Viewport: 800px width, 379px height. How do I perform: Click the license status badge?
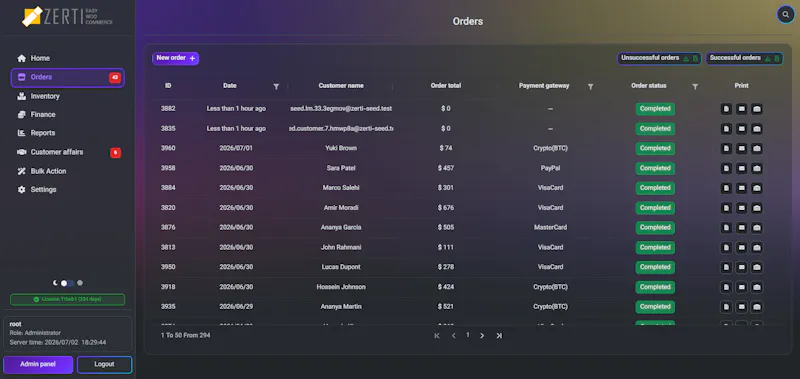(x=67, y=299)
